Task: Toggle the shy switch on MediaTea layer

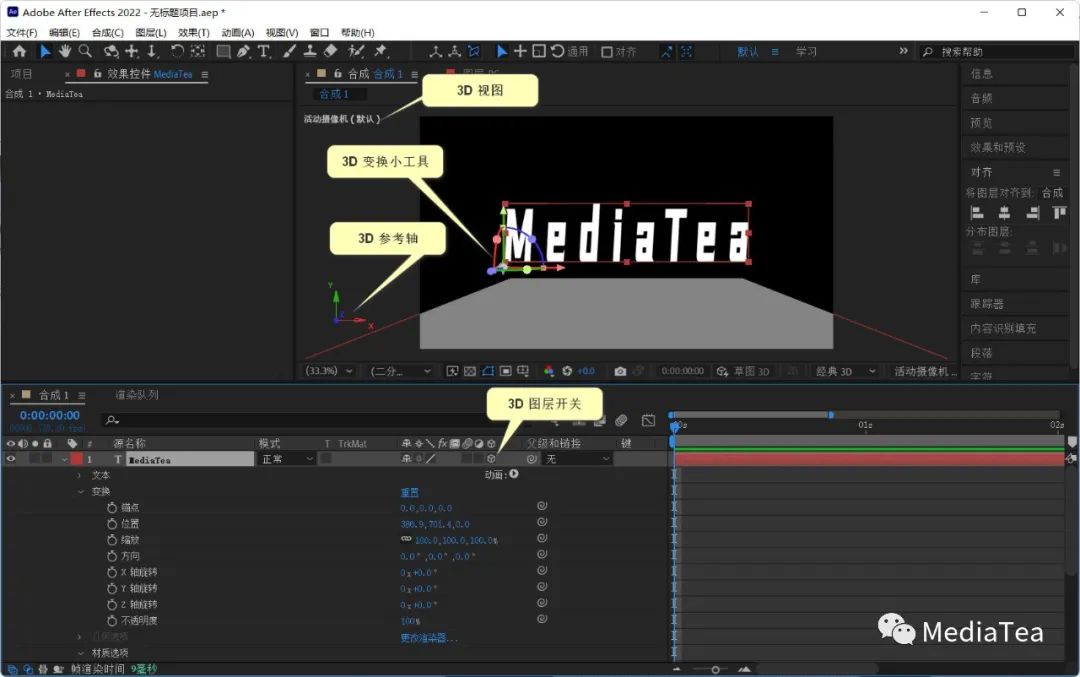Action: coord(406,459)
